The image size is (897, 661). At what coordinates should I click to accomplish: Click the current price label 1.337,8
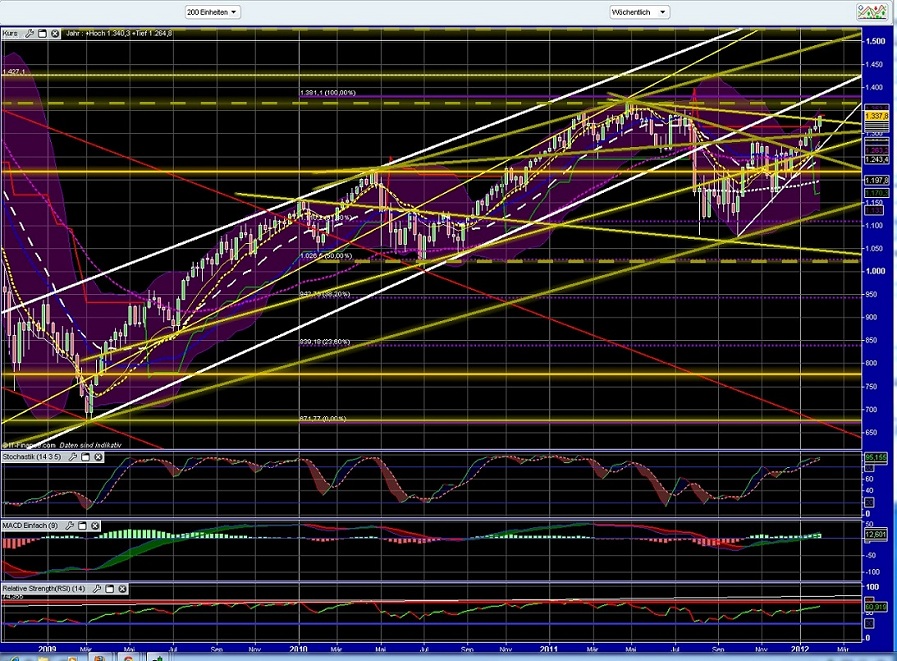tap(876, 116)
